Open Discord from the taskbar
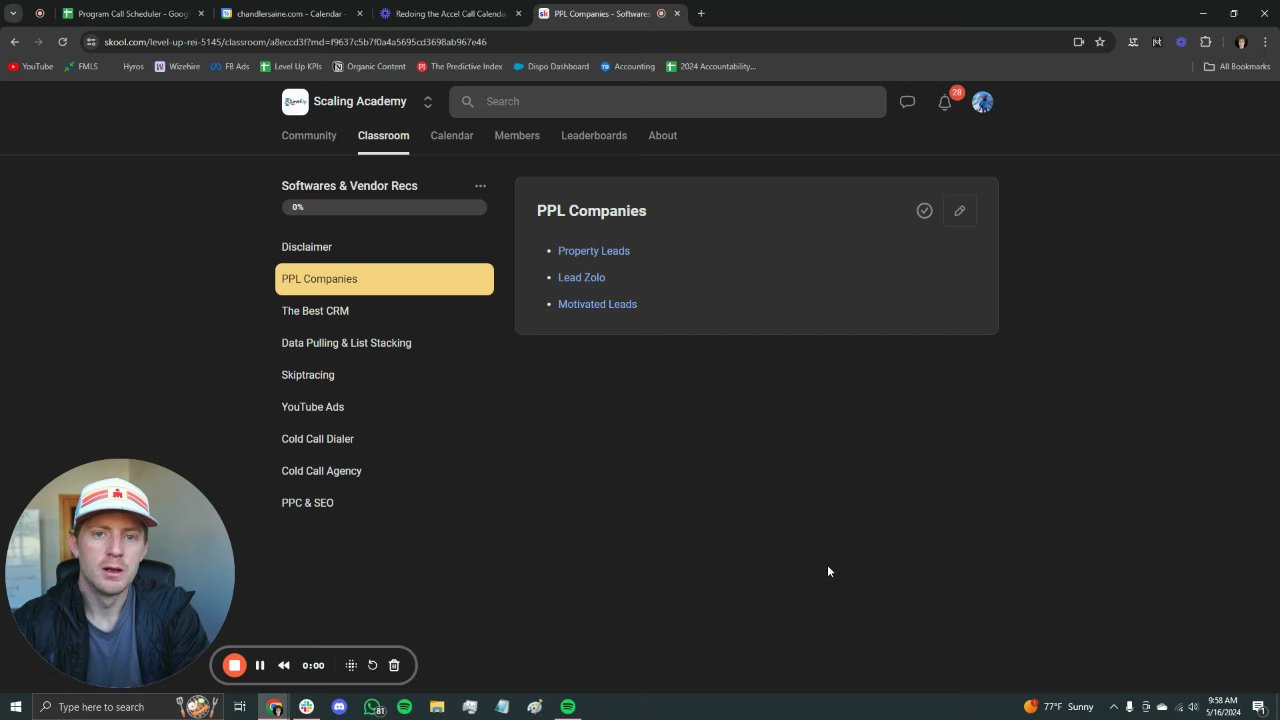 [x=339, y=707]
